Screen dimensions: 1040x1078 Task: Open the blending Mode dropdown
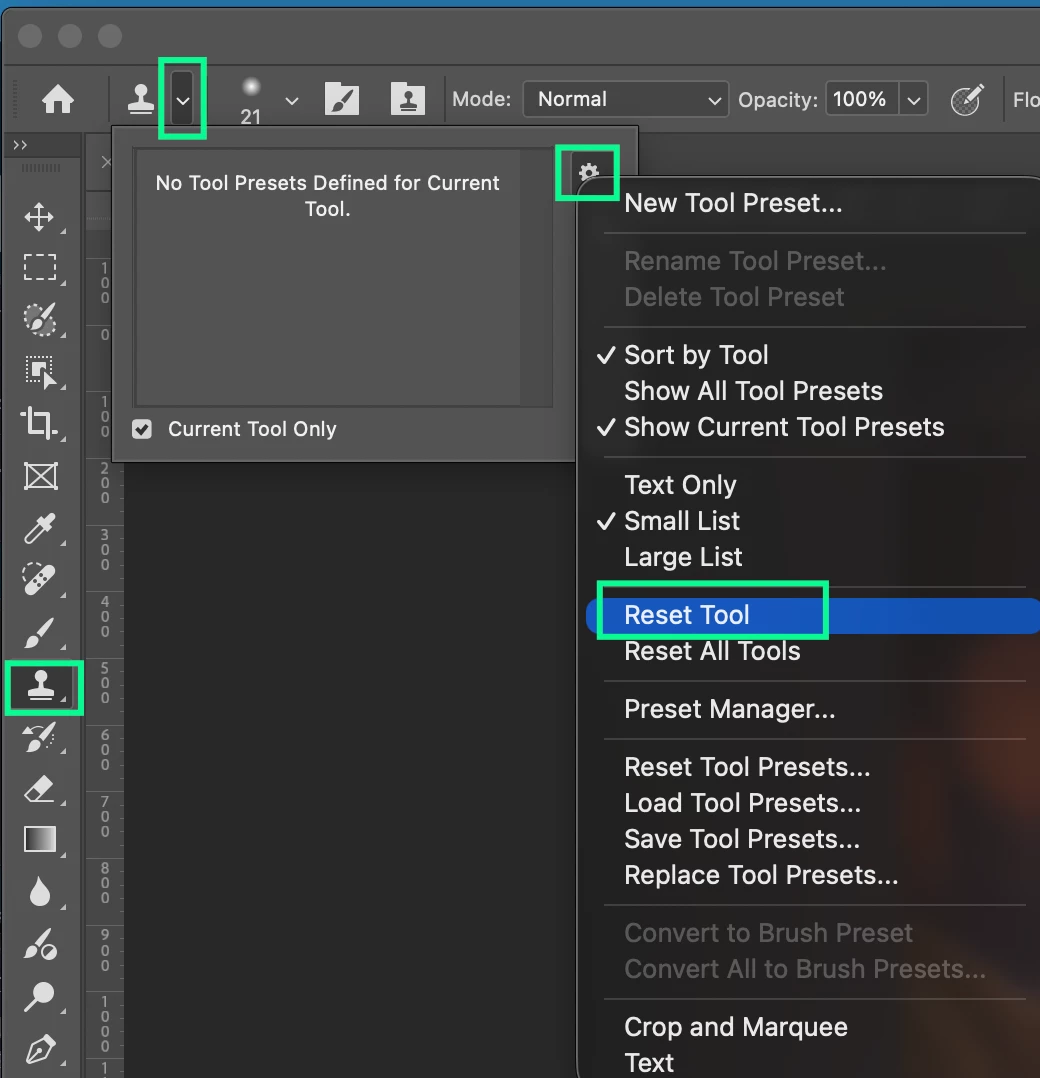click(626, 99)
